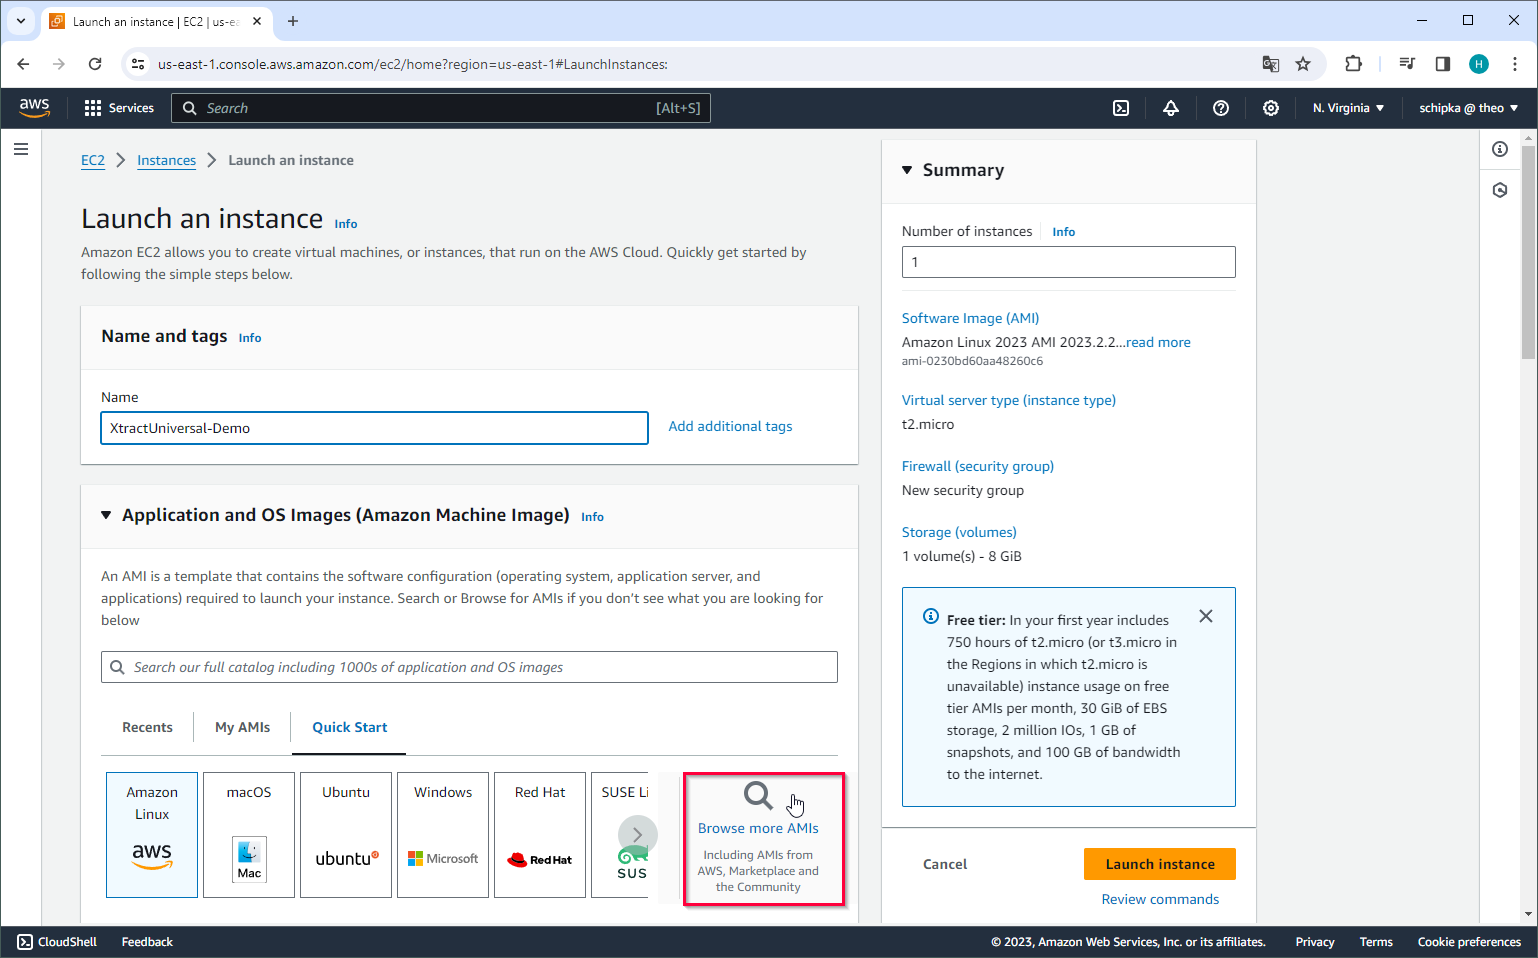View site information icon in address bar
1538x958 pixels.
138,64
